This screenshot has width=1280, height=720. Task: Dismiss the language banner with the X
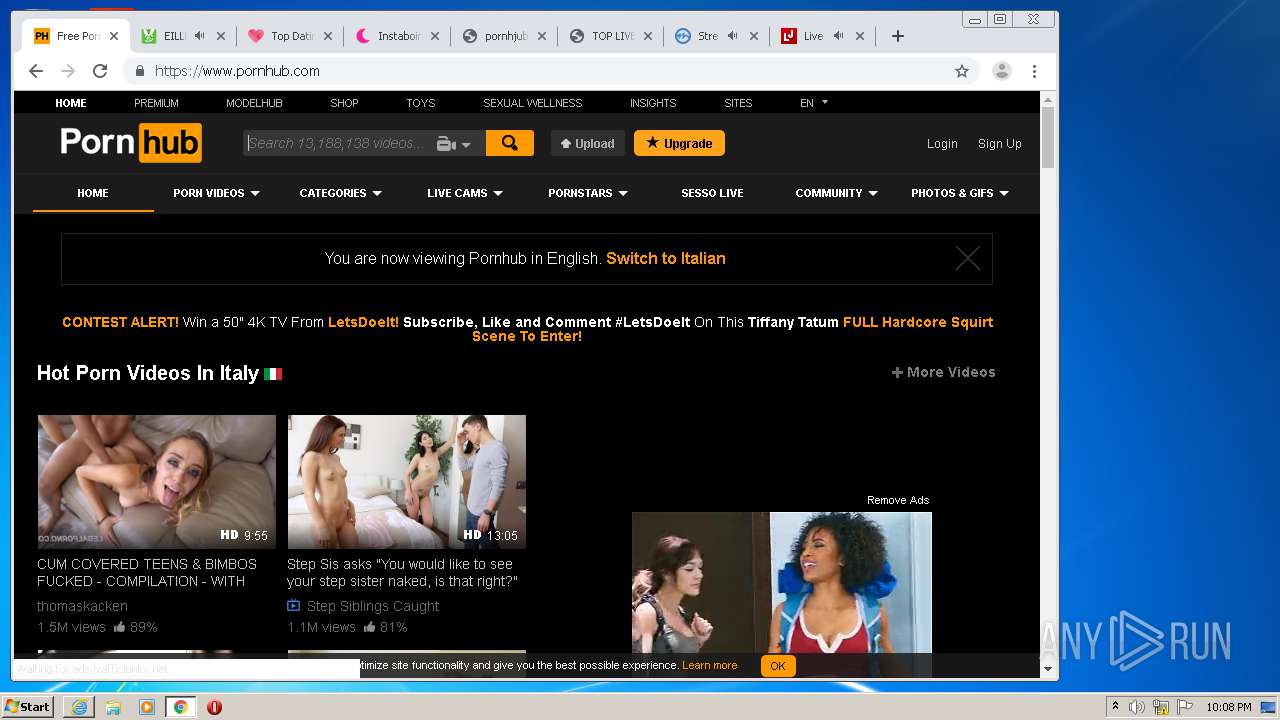point(967,259)
